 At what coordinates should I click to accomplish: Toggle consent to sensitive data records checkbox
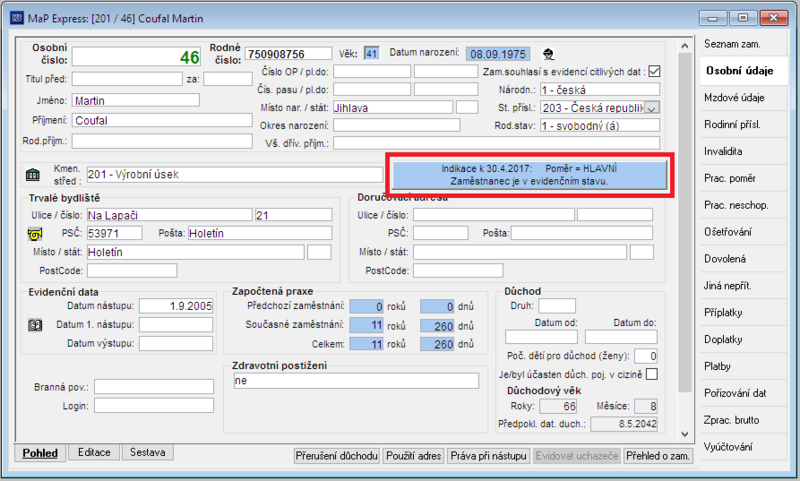654,71
